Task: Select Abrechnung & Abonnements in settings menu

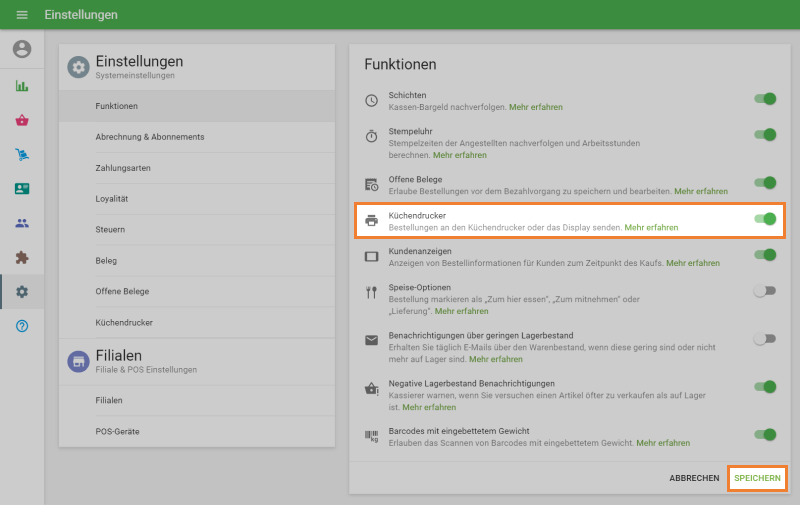Action: point(150,137)
